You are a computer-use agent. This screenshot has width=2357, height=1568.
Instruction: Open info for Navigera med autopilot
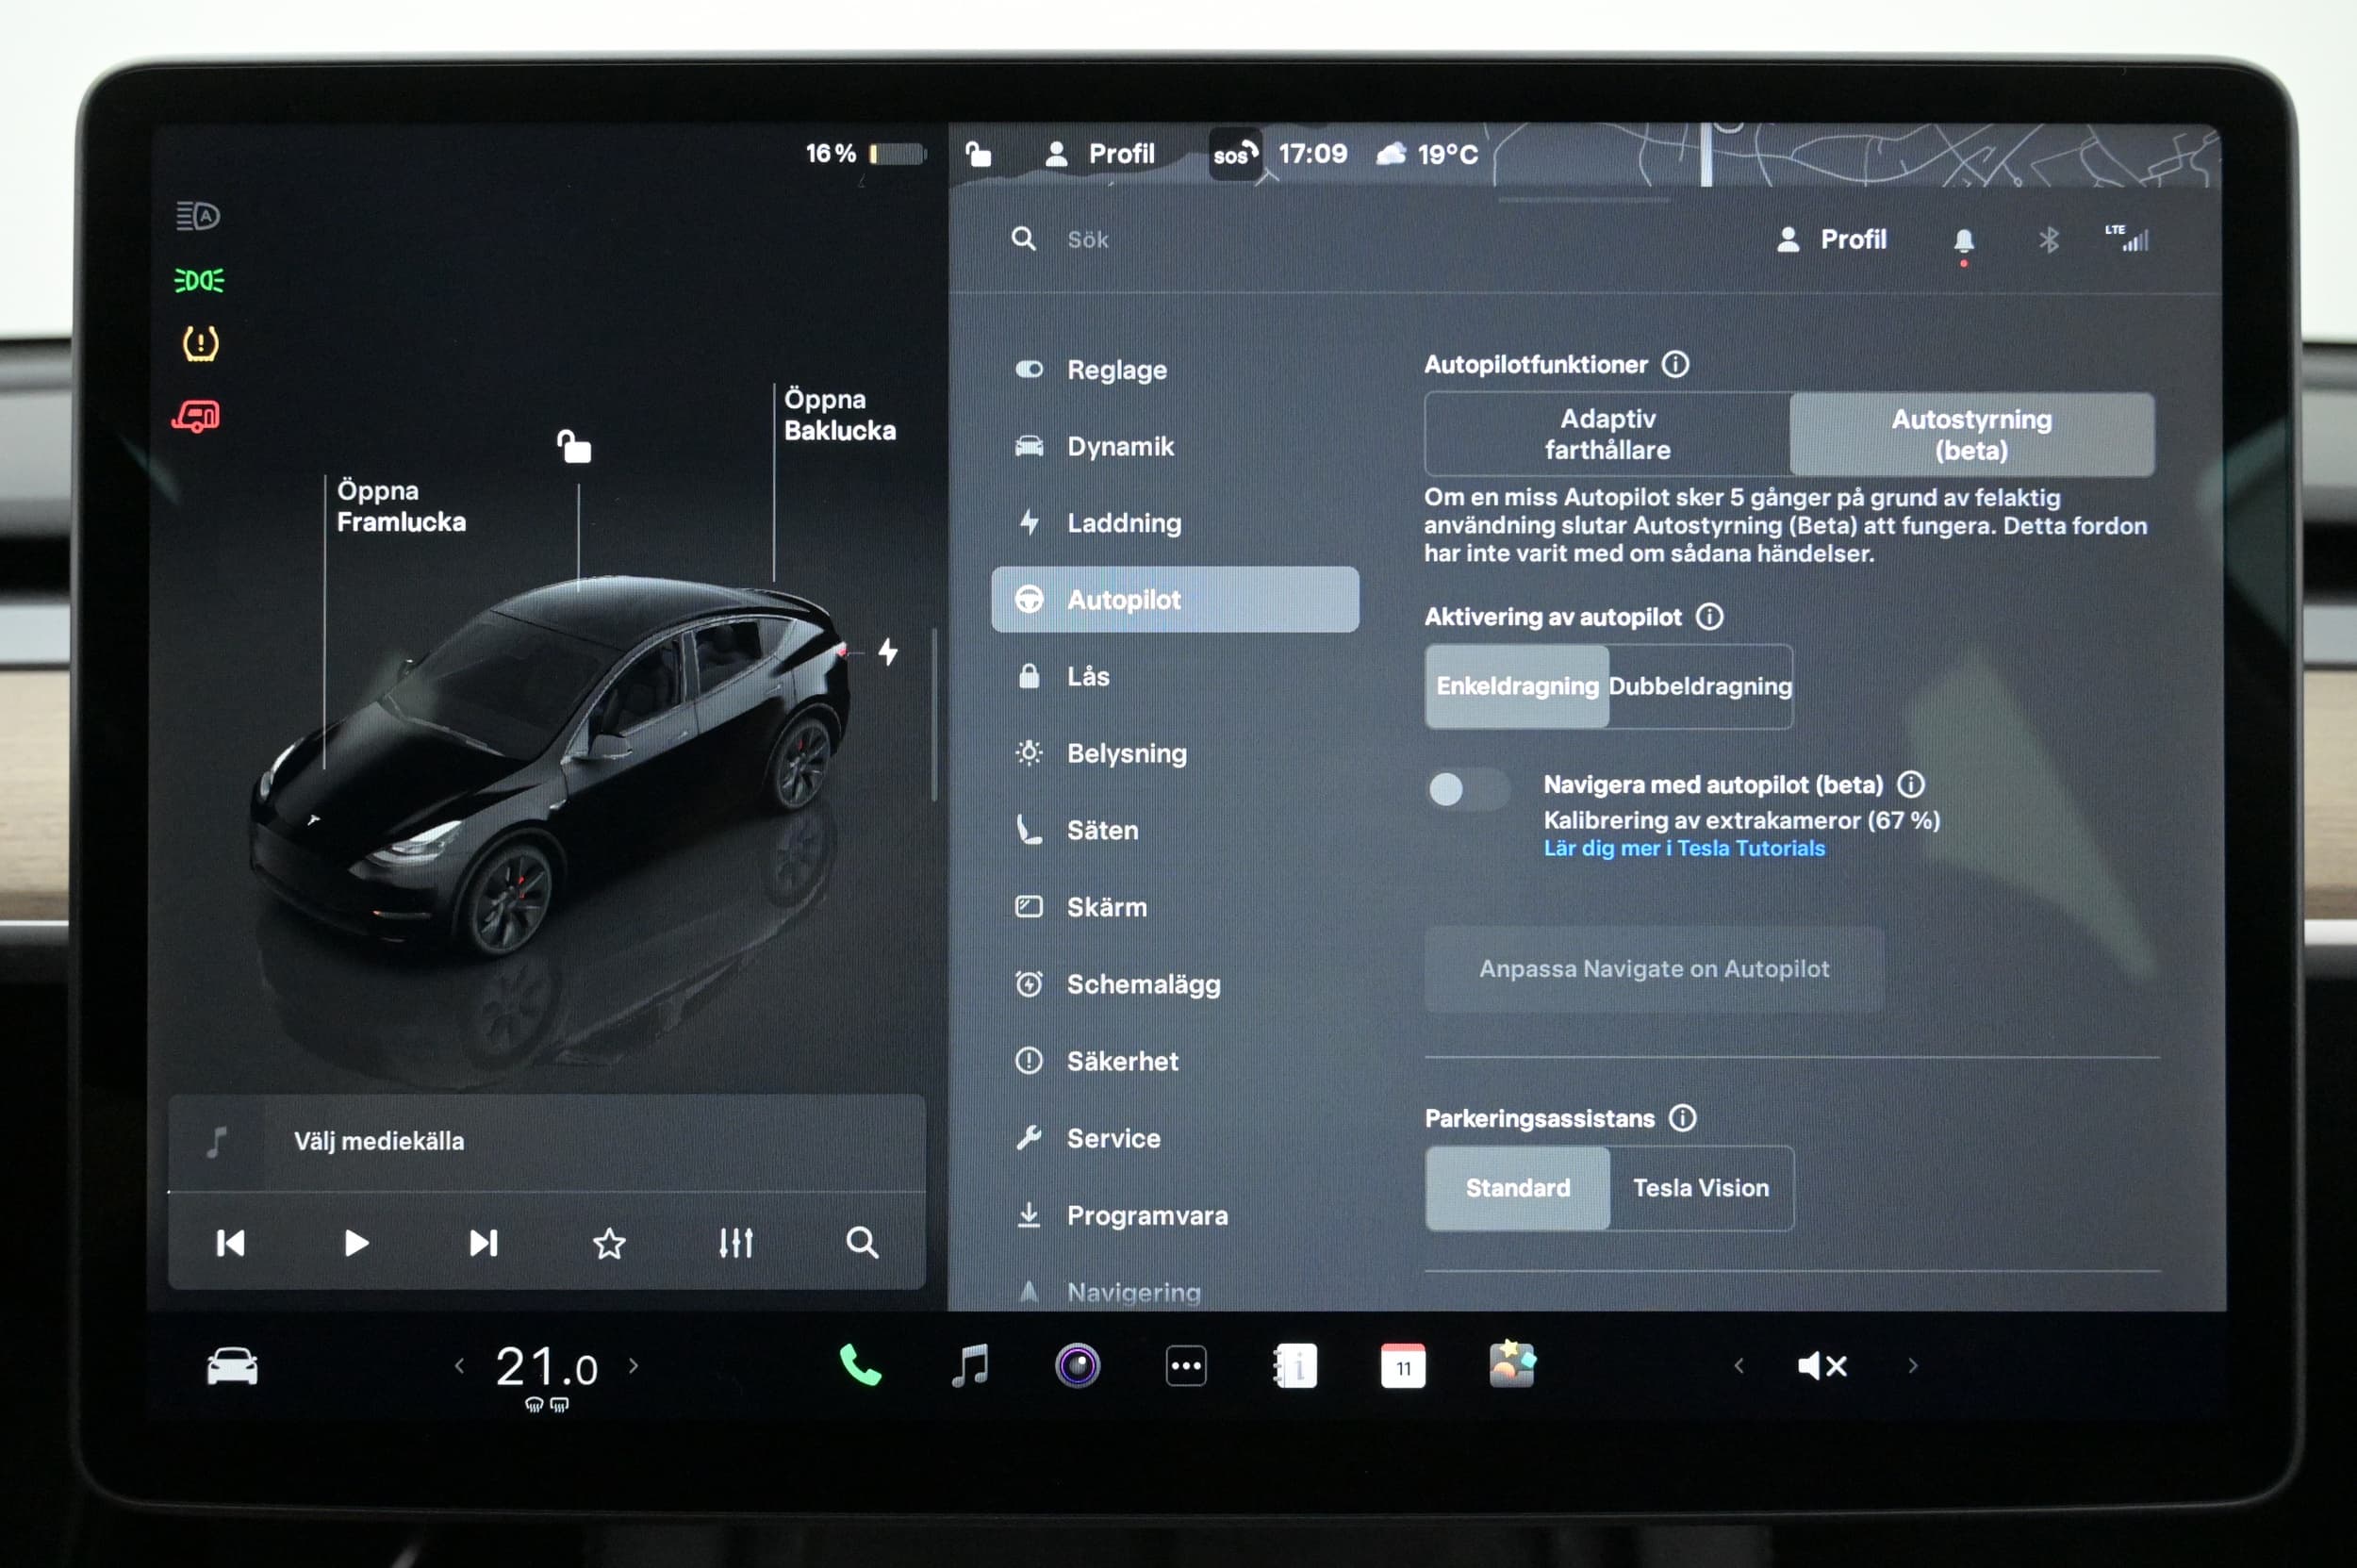[1910, 784]
